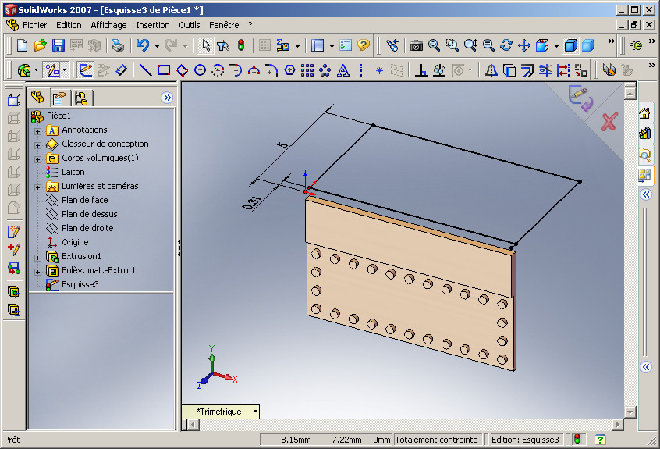Screen dimensions: 660x449
Task: Click the Trim Entities icon
Action: tap(545, 70)
